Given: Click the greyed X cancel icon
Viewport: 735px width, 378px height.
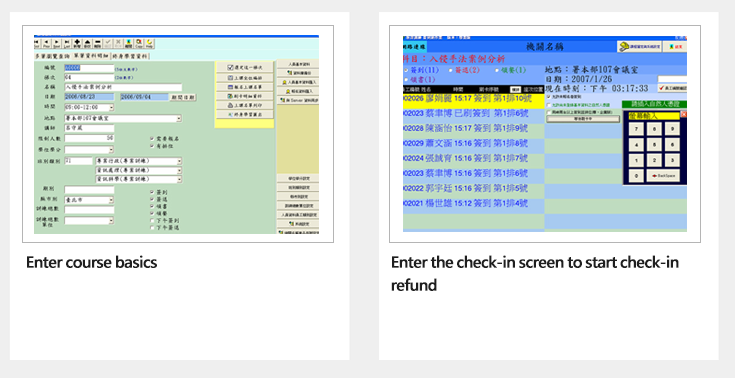Looking at the screenshot, I should (118, 44).
